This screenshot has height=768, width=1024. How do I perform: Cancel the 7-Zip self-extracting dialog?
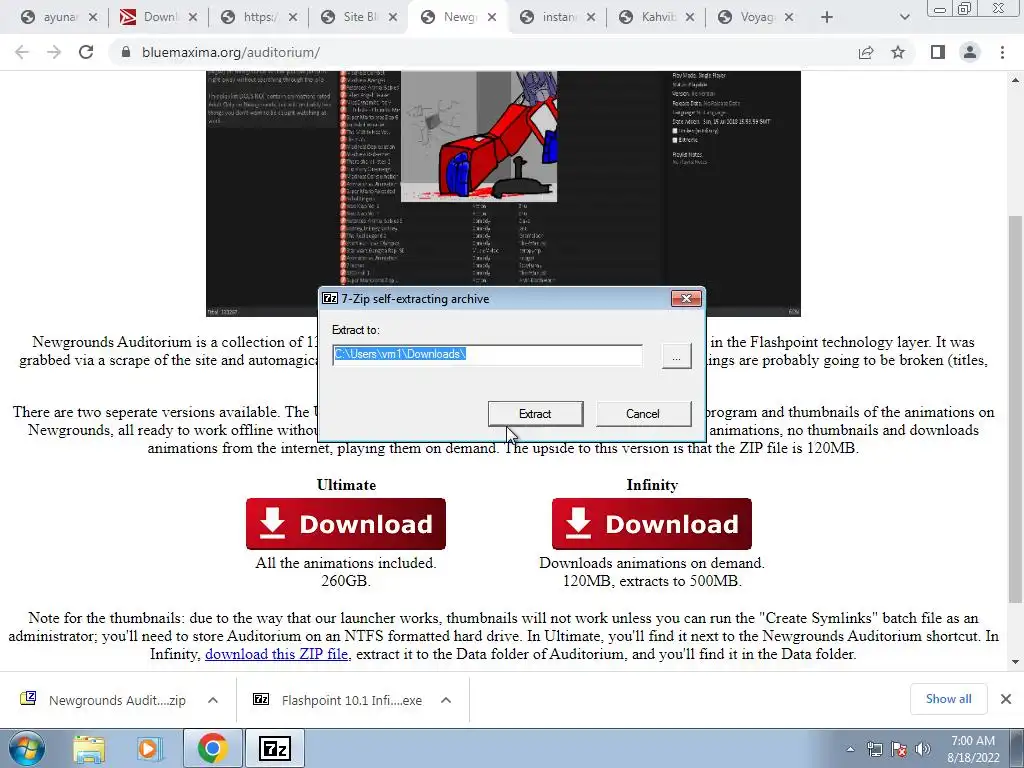coord(643,413)
